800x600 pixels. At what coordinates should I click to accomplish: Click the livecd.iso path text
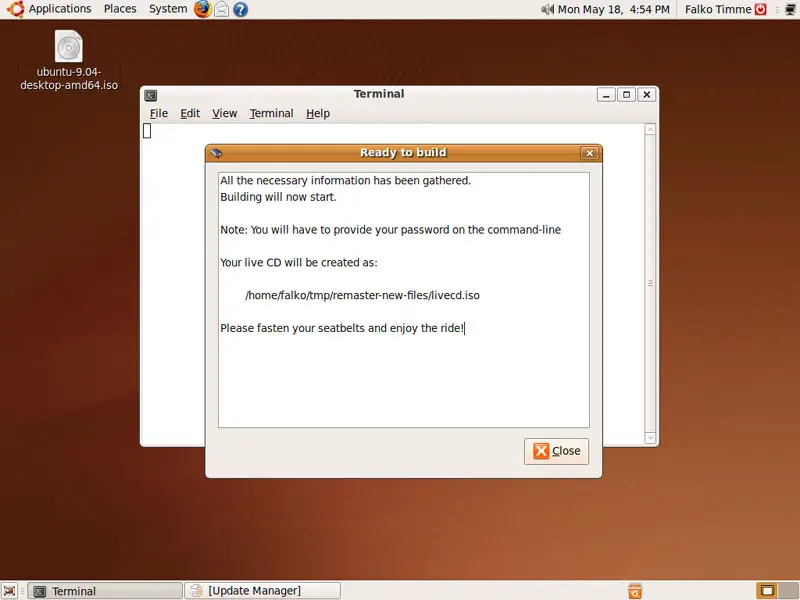362,295
